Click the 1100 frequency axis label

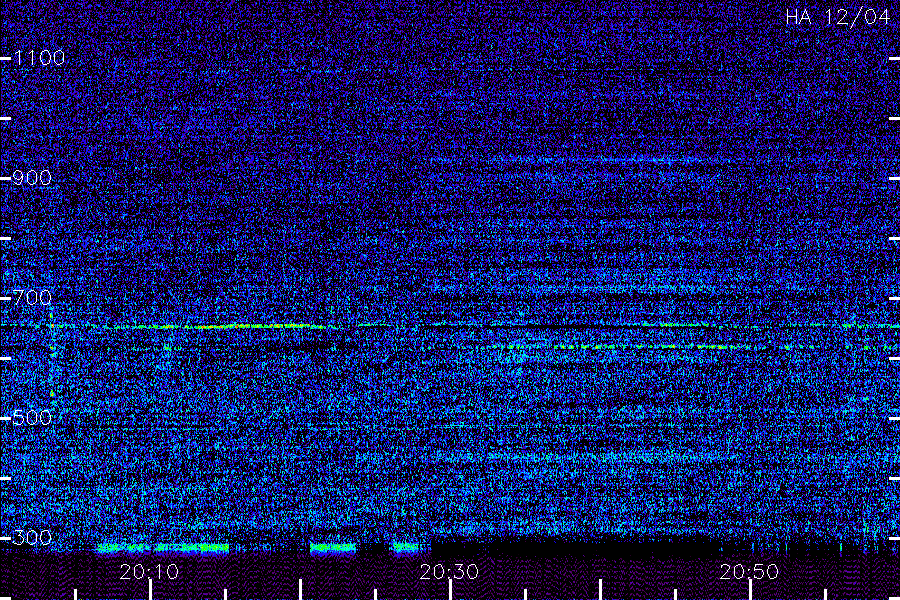[39, 58]
